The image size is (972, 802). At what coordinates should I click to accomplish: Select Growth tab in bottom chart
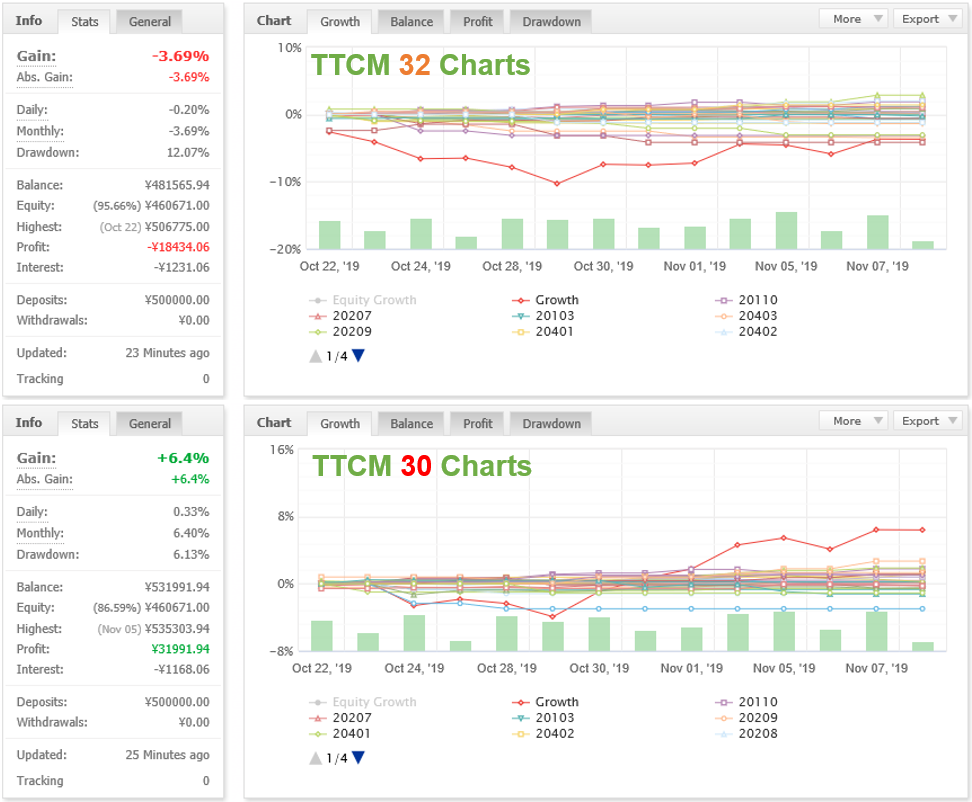pyautogui.click(x=340, y=424)
